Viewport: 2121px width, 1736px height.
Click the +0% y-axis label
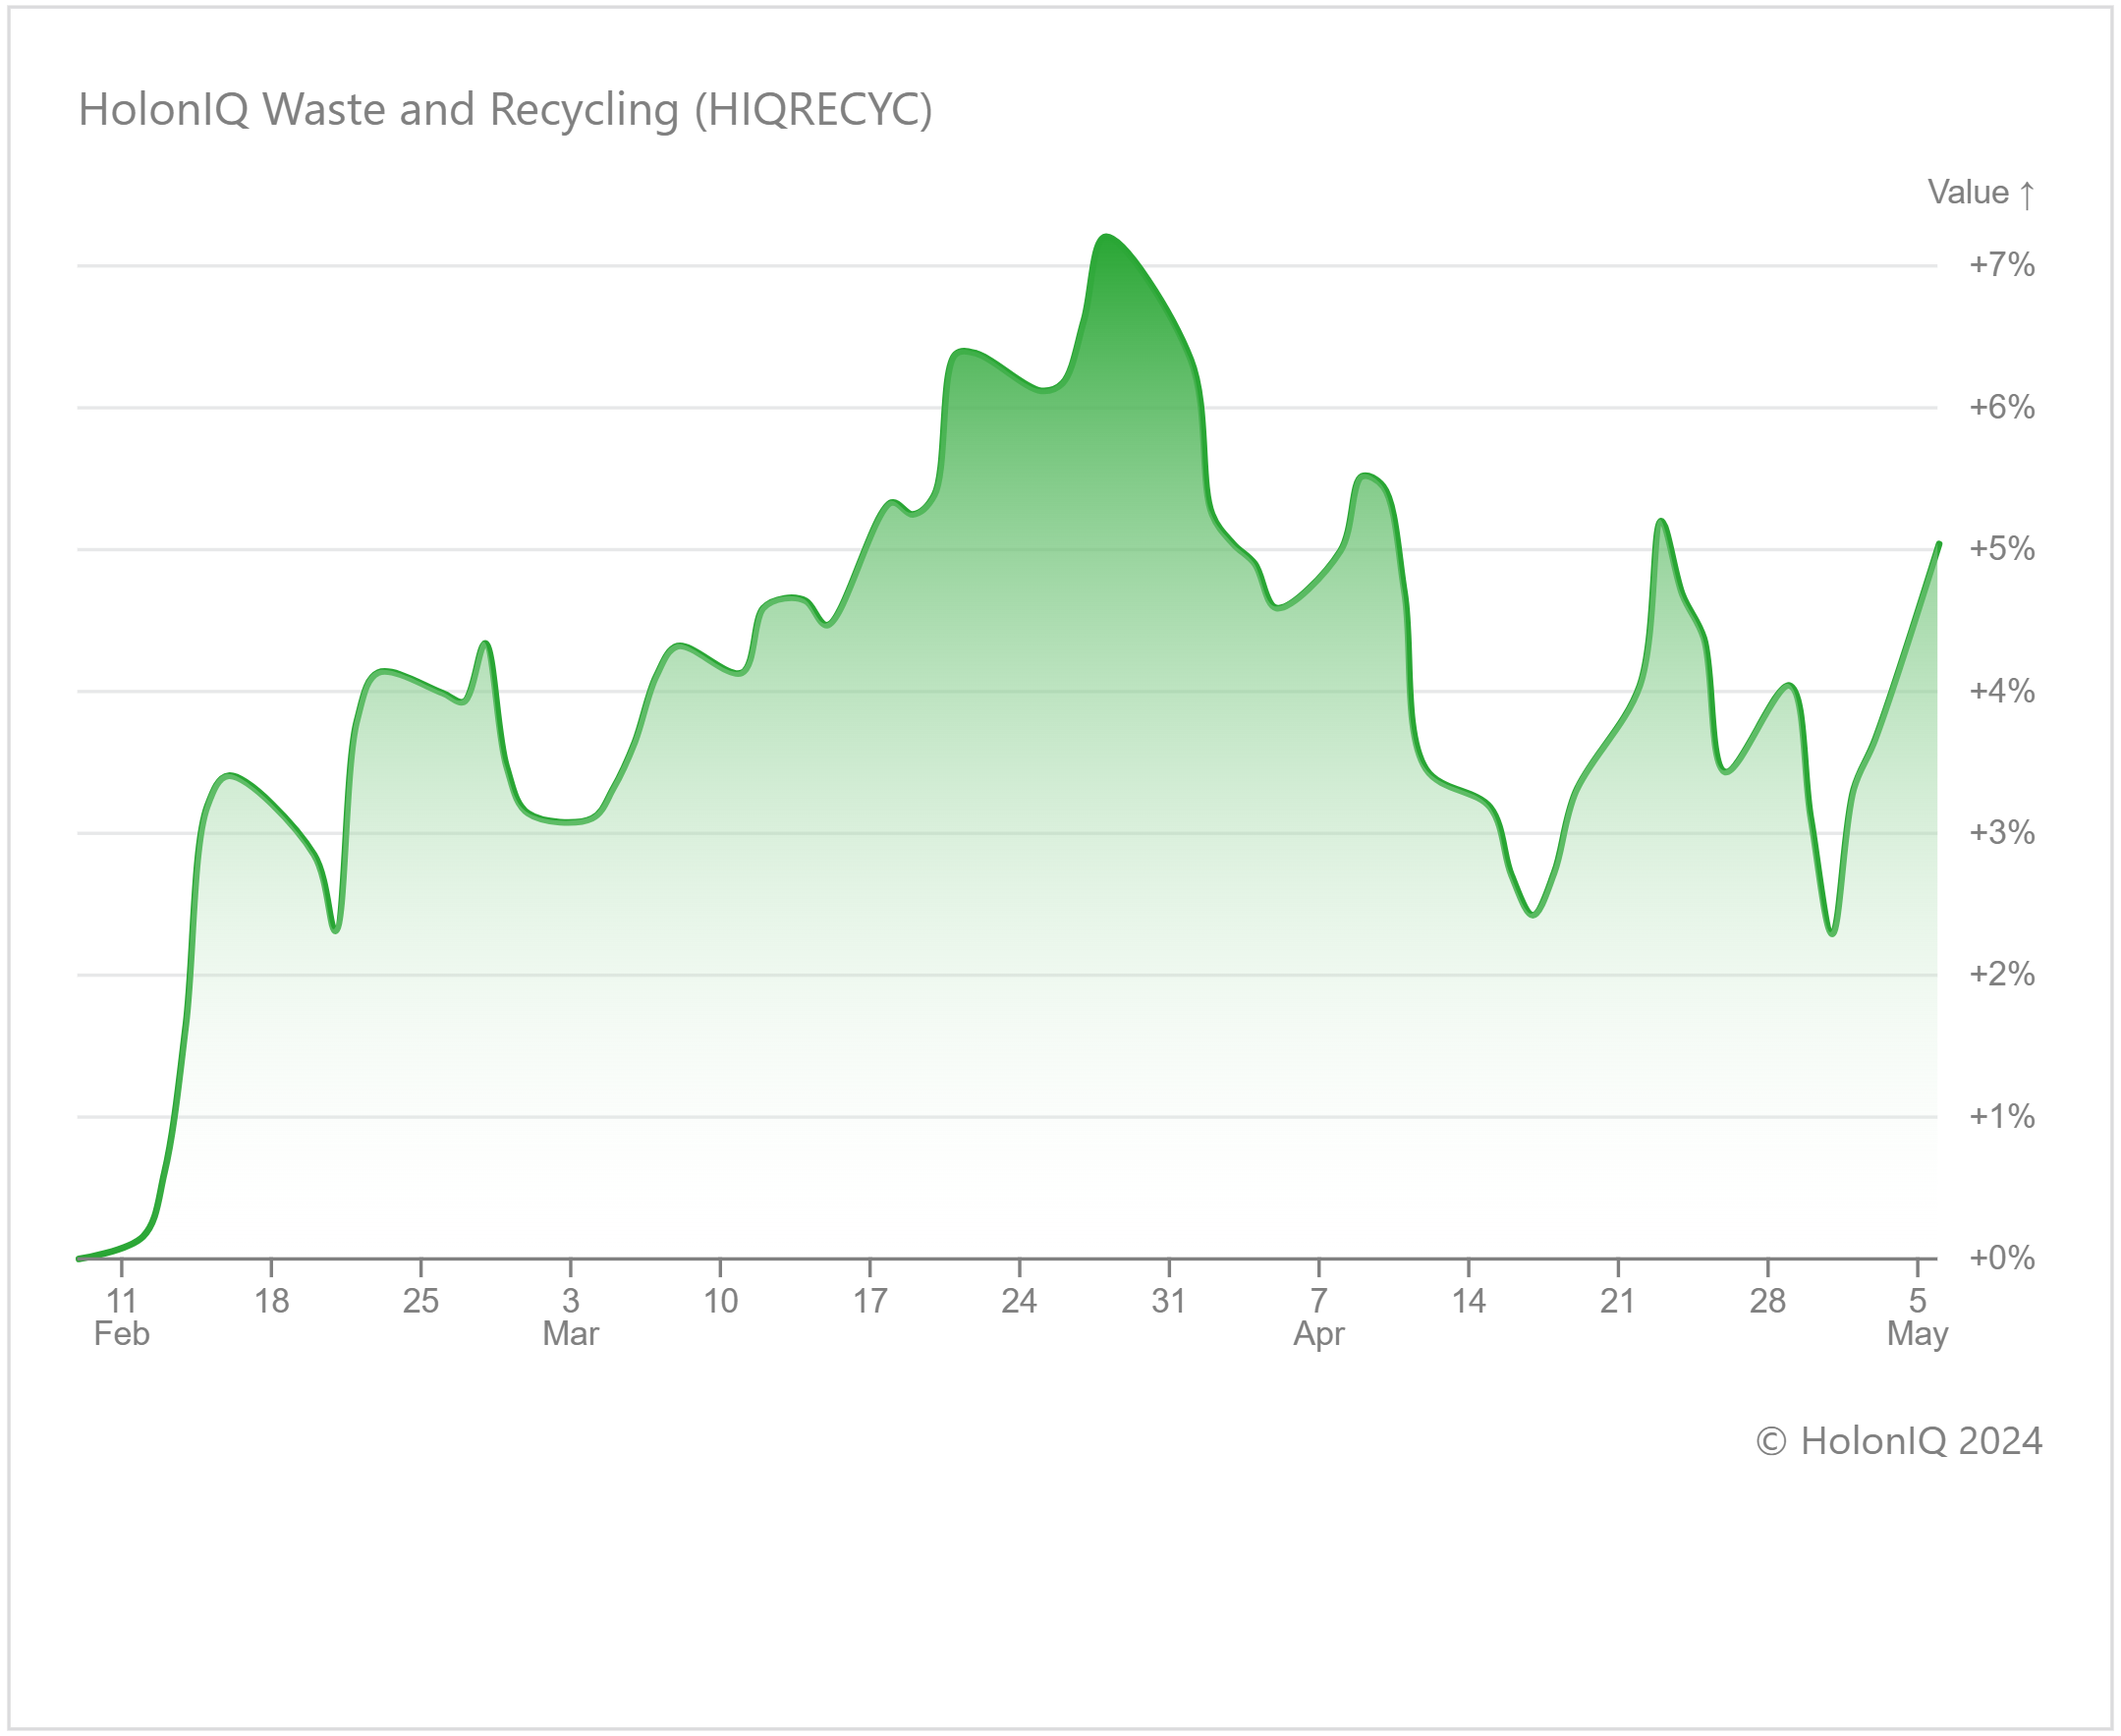pos(2001,1258)
